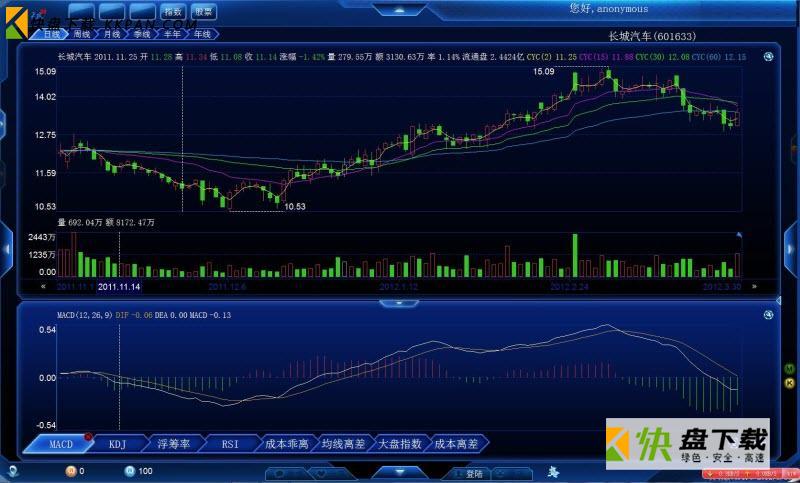
Task: Click the 量 692.04万 volume label
Action: coord(80,222)
